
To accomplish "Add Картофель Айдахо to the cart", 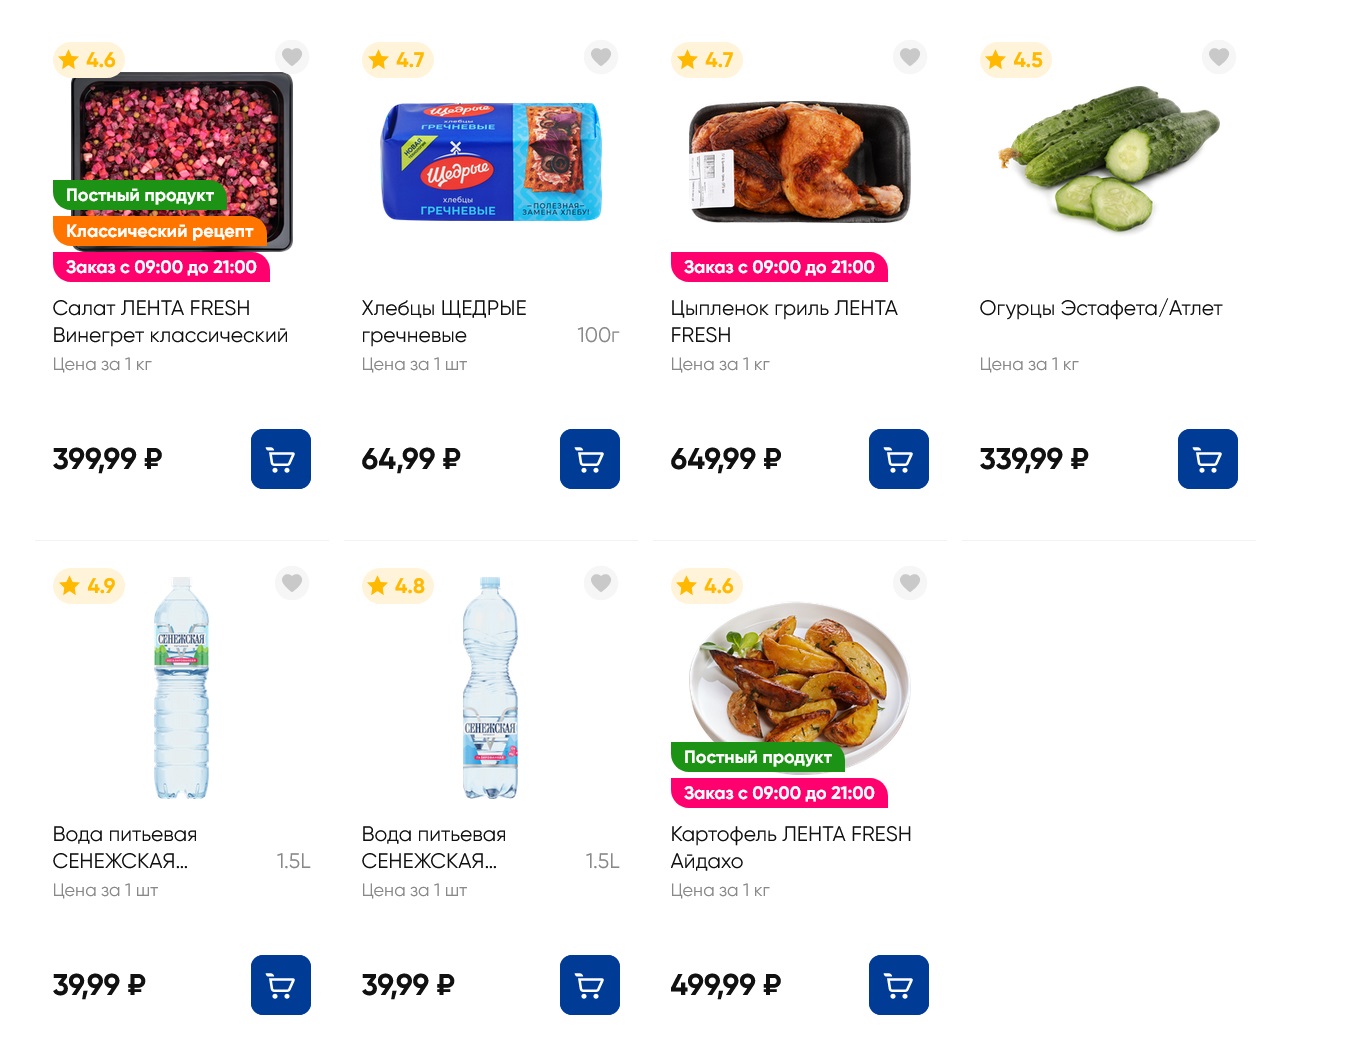I will (898, 985).
